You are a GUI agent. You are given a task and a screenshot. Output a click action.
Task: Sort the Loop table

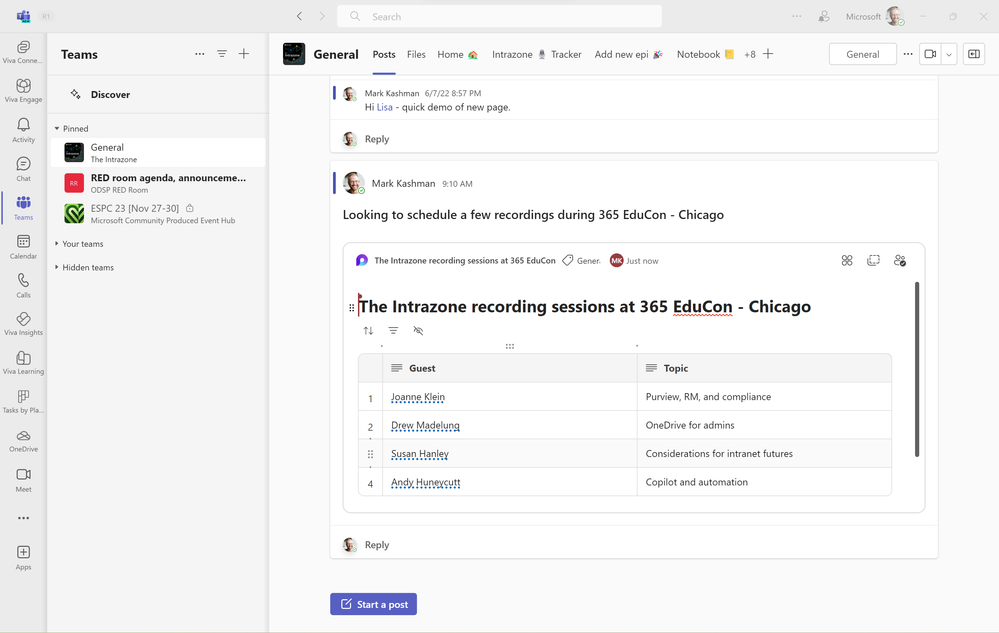368,331
